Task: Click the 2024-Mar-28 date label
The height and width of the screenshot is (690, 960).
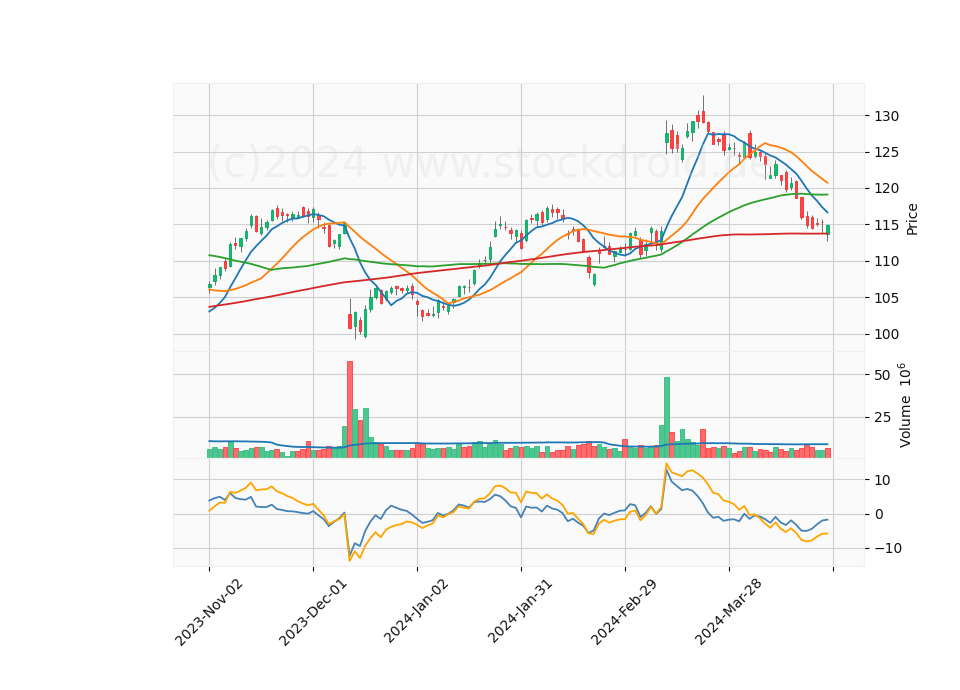Action: (728, 612)
